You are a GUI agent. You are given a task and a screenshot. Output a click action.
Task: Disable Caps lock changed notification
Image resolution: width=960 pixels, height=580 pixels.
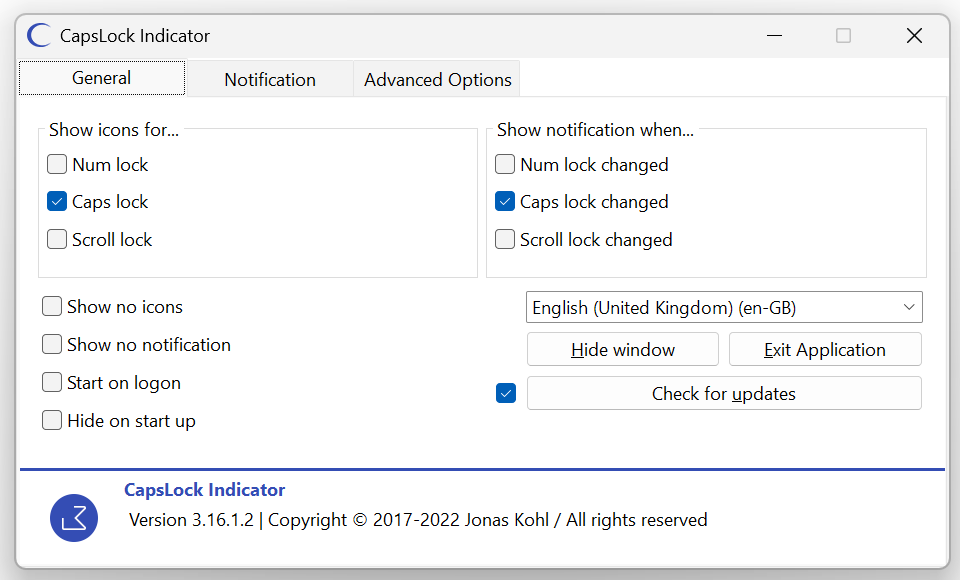coord(505,202)
